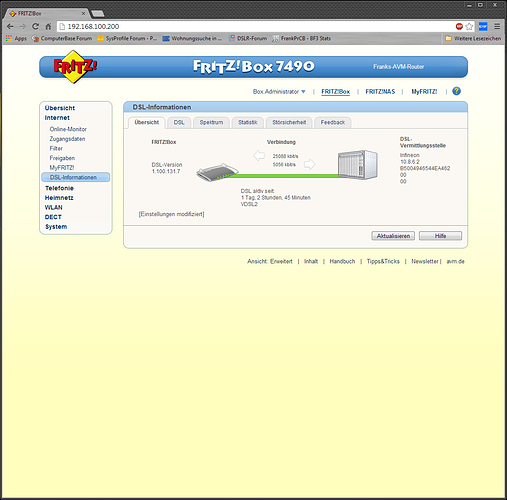Viewport: 507px width, 500px height.
Task: Click the browser back arrow
Action: click(x=10, y=26)
